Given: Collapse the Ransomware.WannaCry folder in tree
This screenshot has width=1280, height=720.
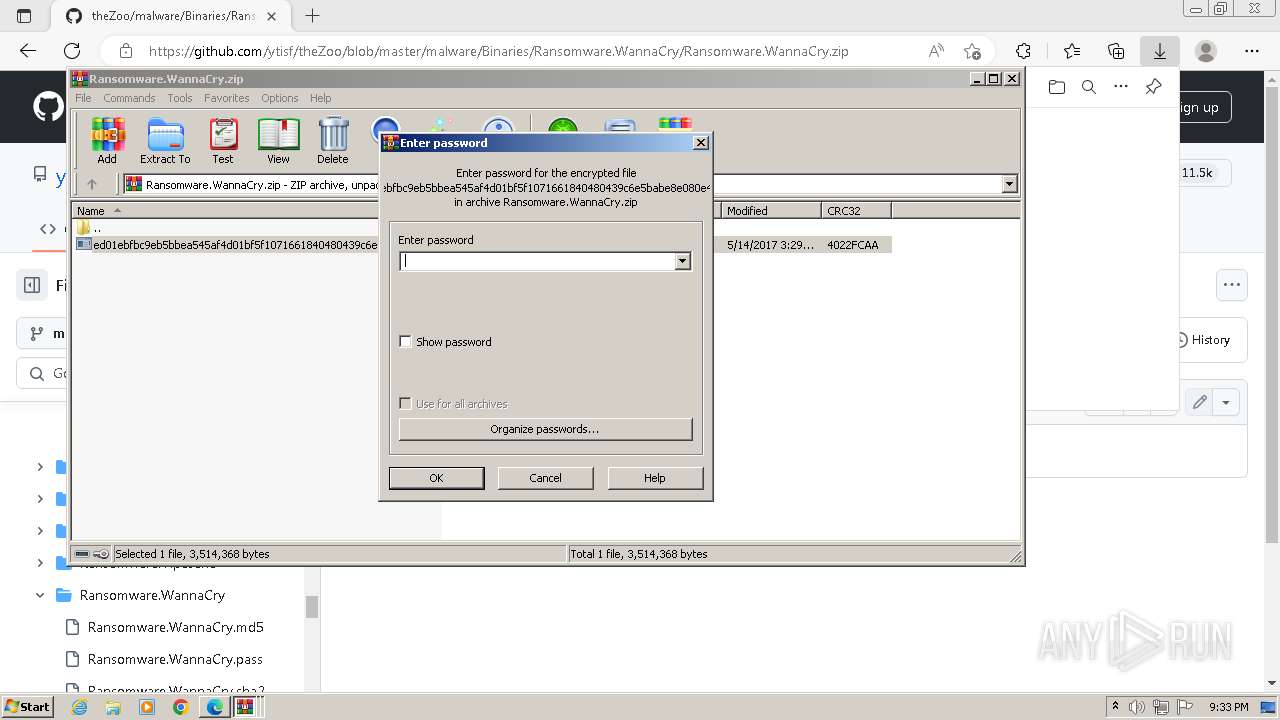Looking at the screenshot, I should click(40, 595).
